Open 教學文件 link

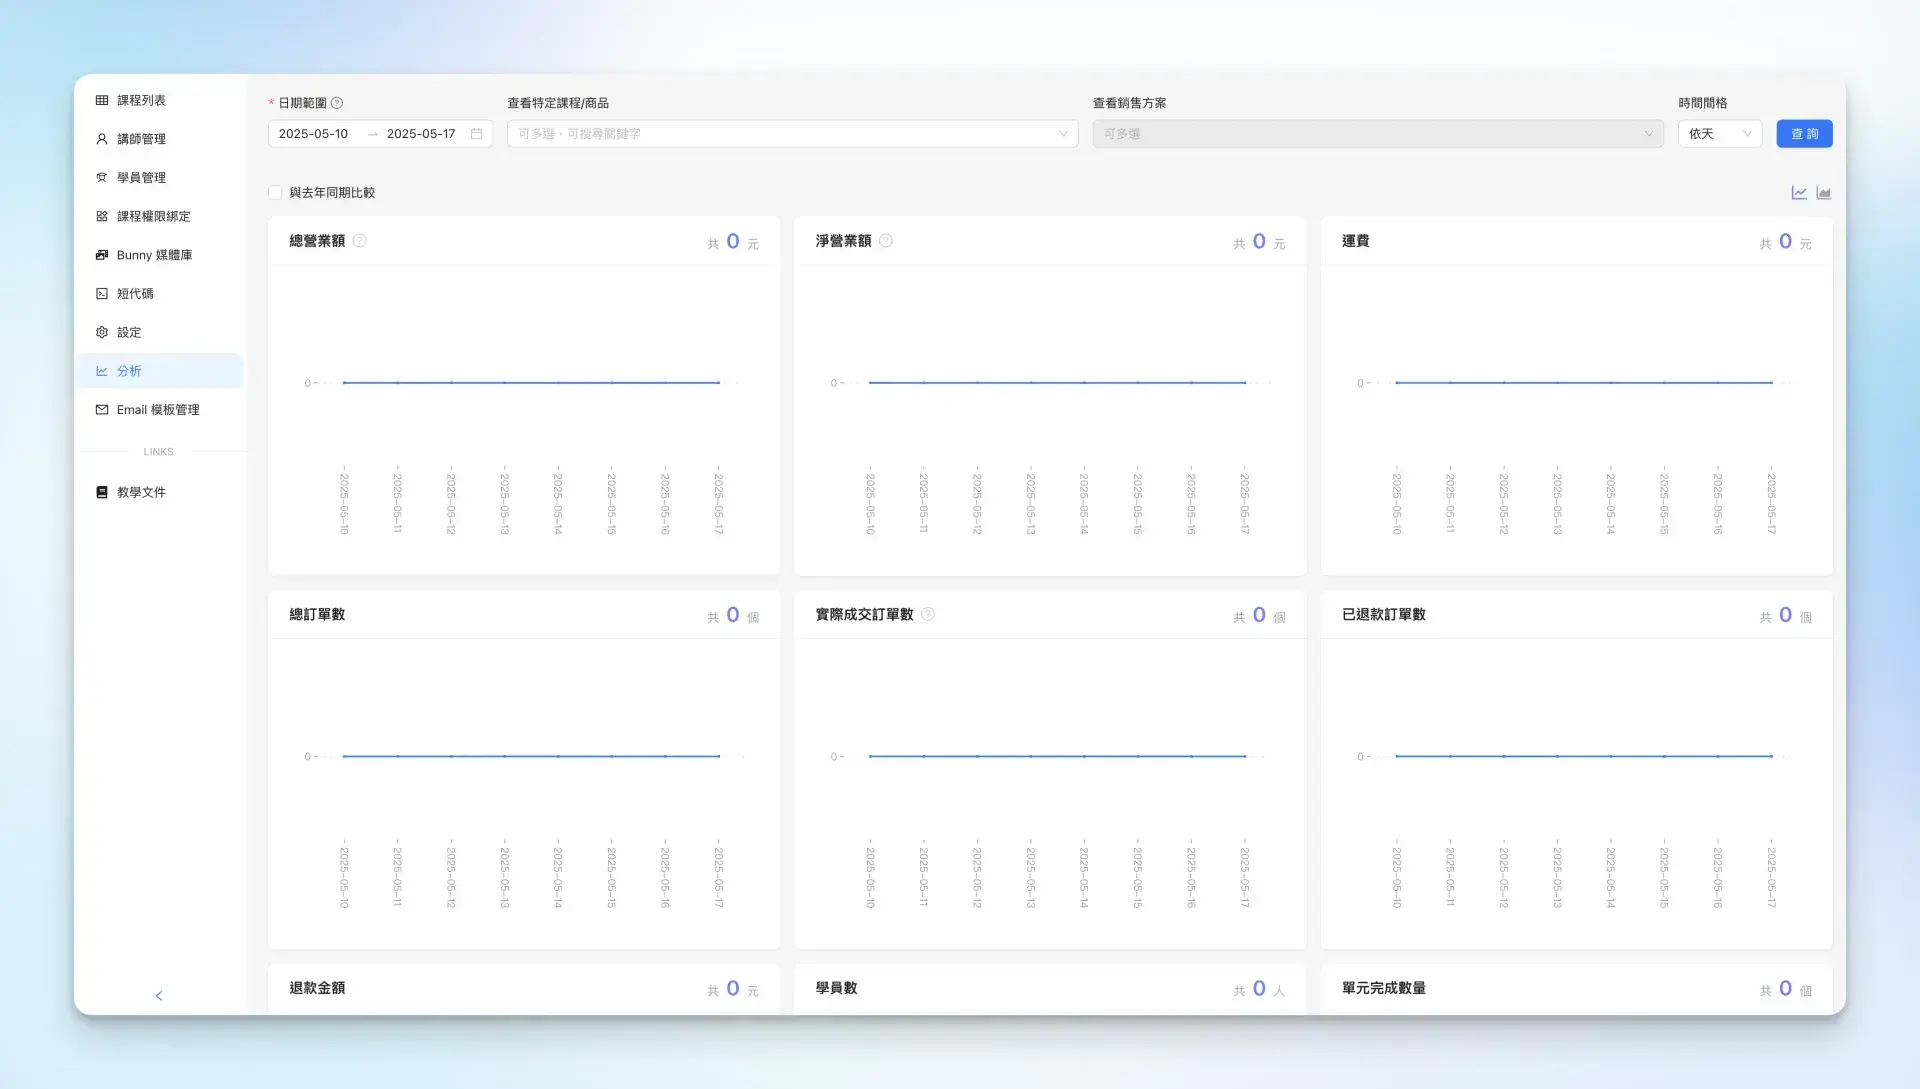pyautogui.click(x=141, y=492)
